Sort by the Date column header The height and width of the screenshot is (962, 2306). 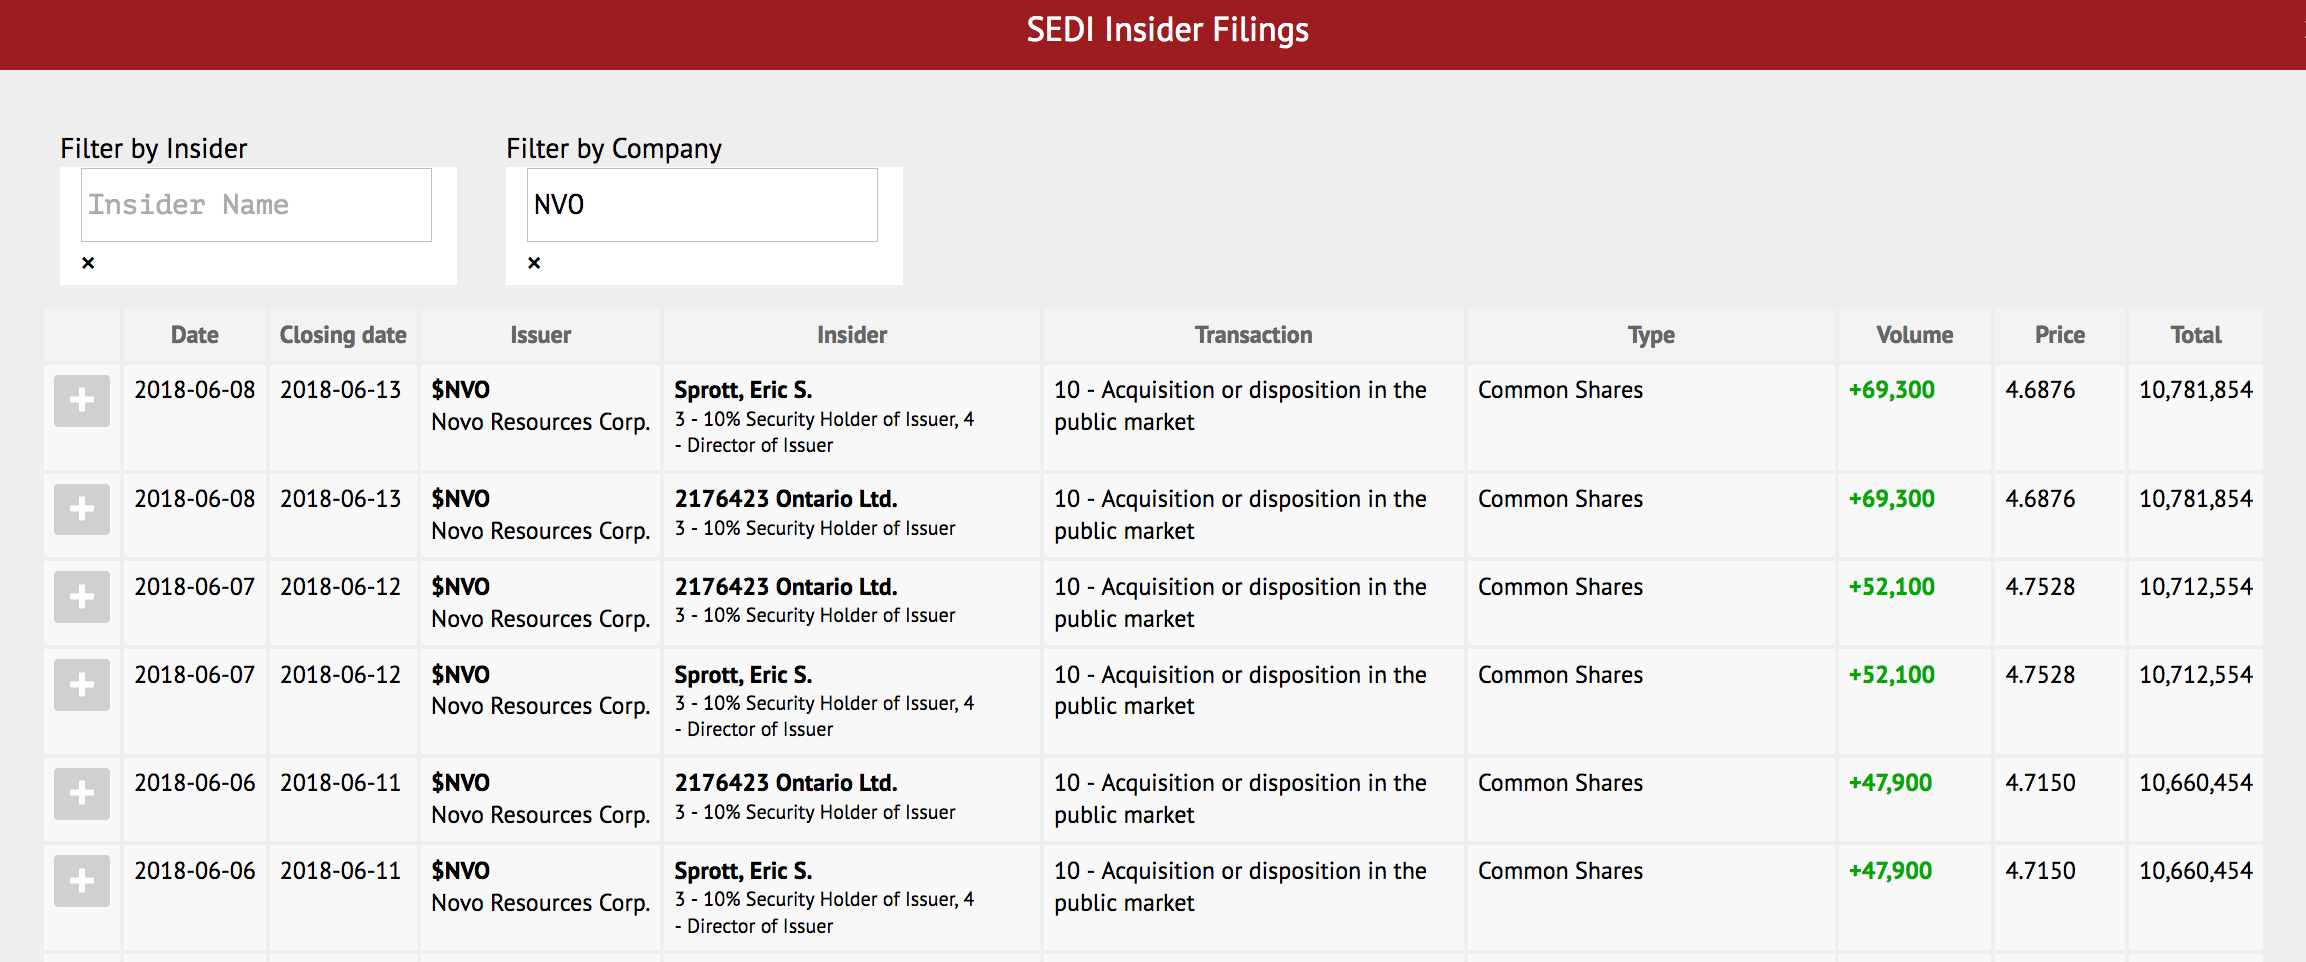tap(194, 335)
